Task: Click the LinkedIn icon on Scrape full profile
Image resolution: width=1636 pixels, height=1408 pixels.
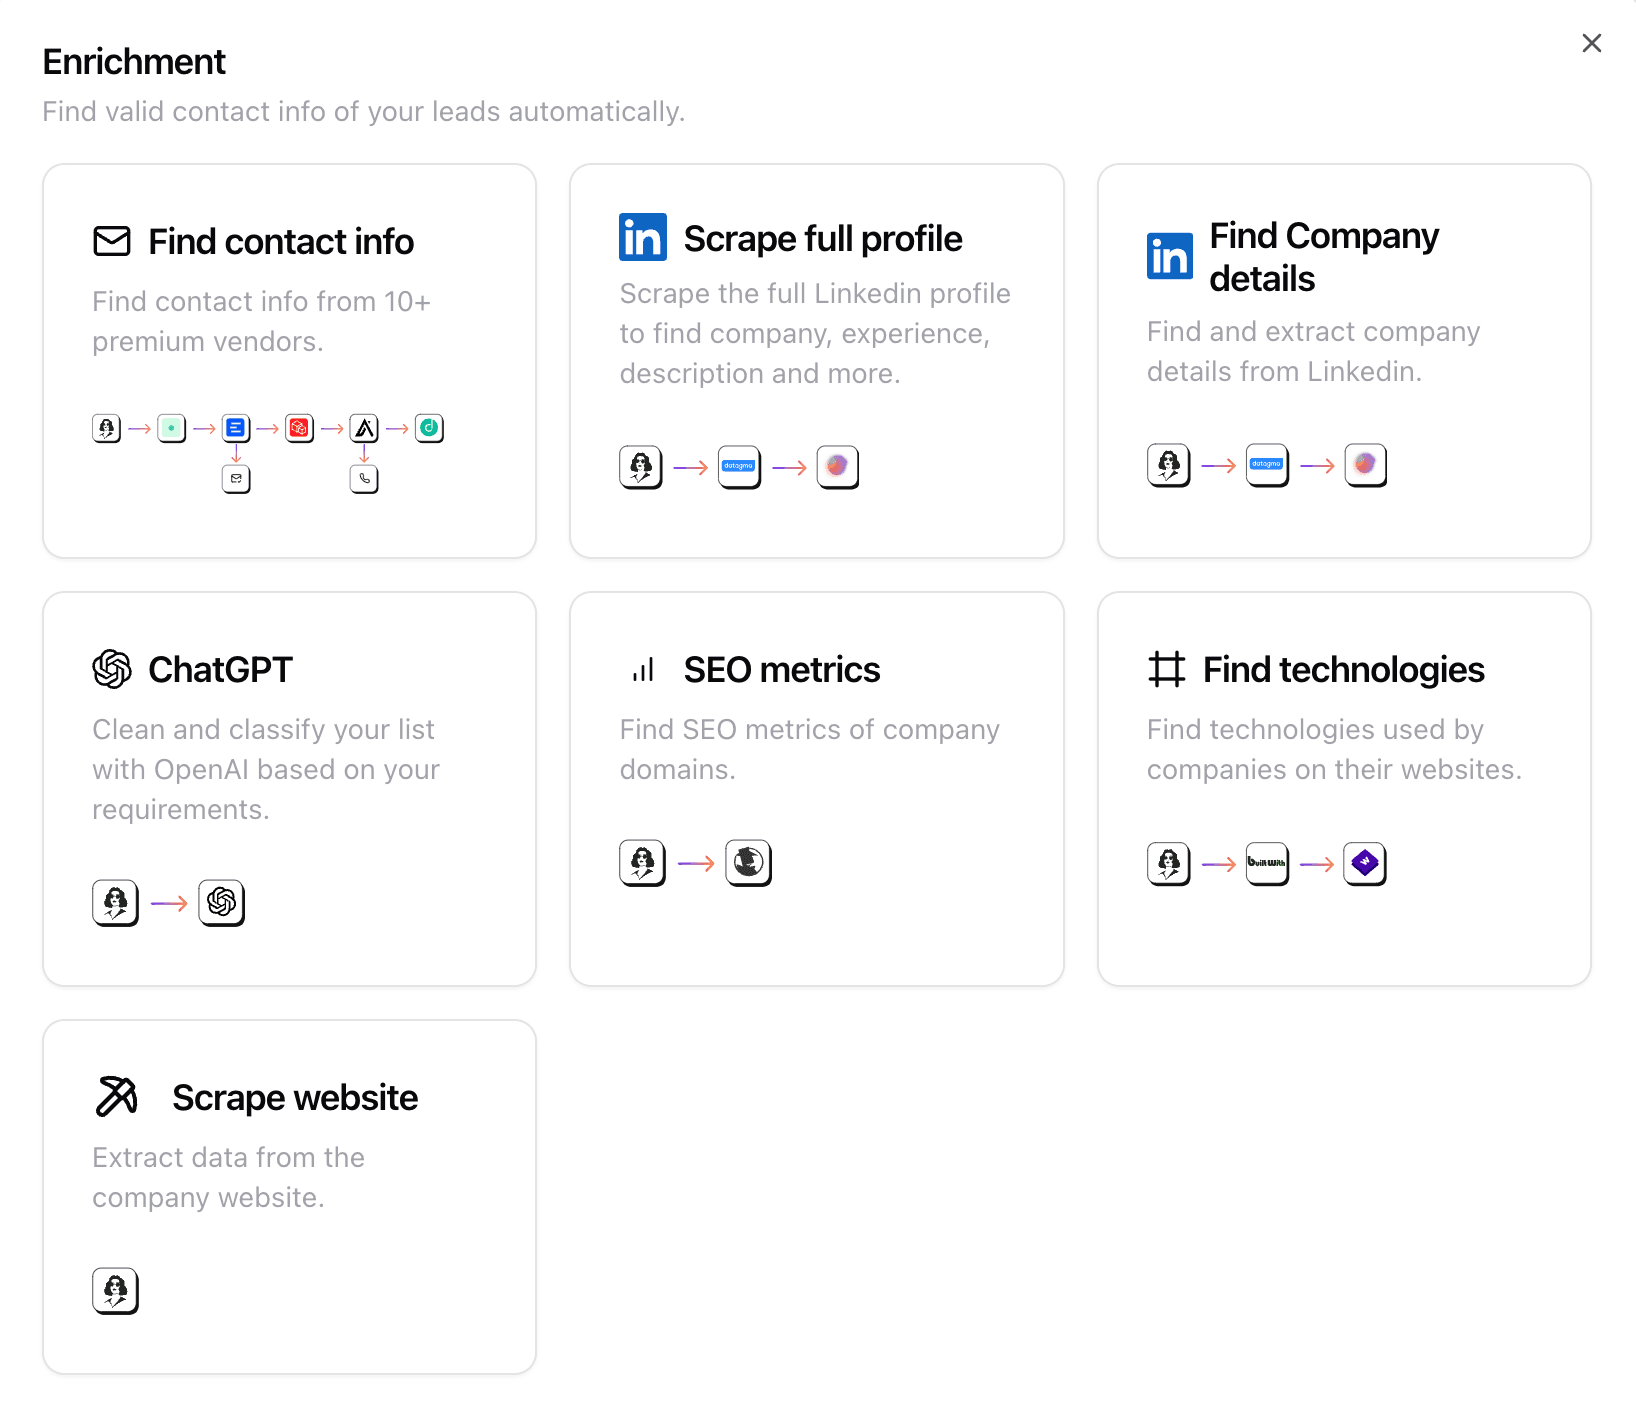Action: (643, 237)
